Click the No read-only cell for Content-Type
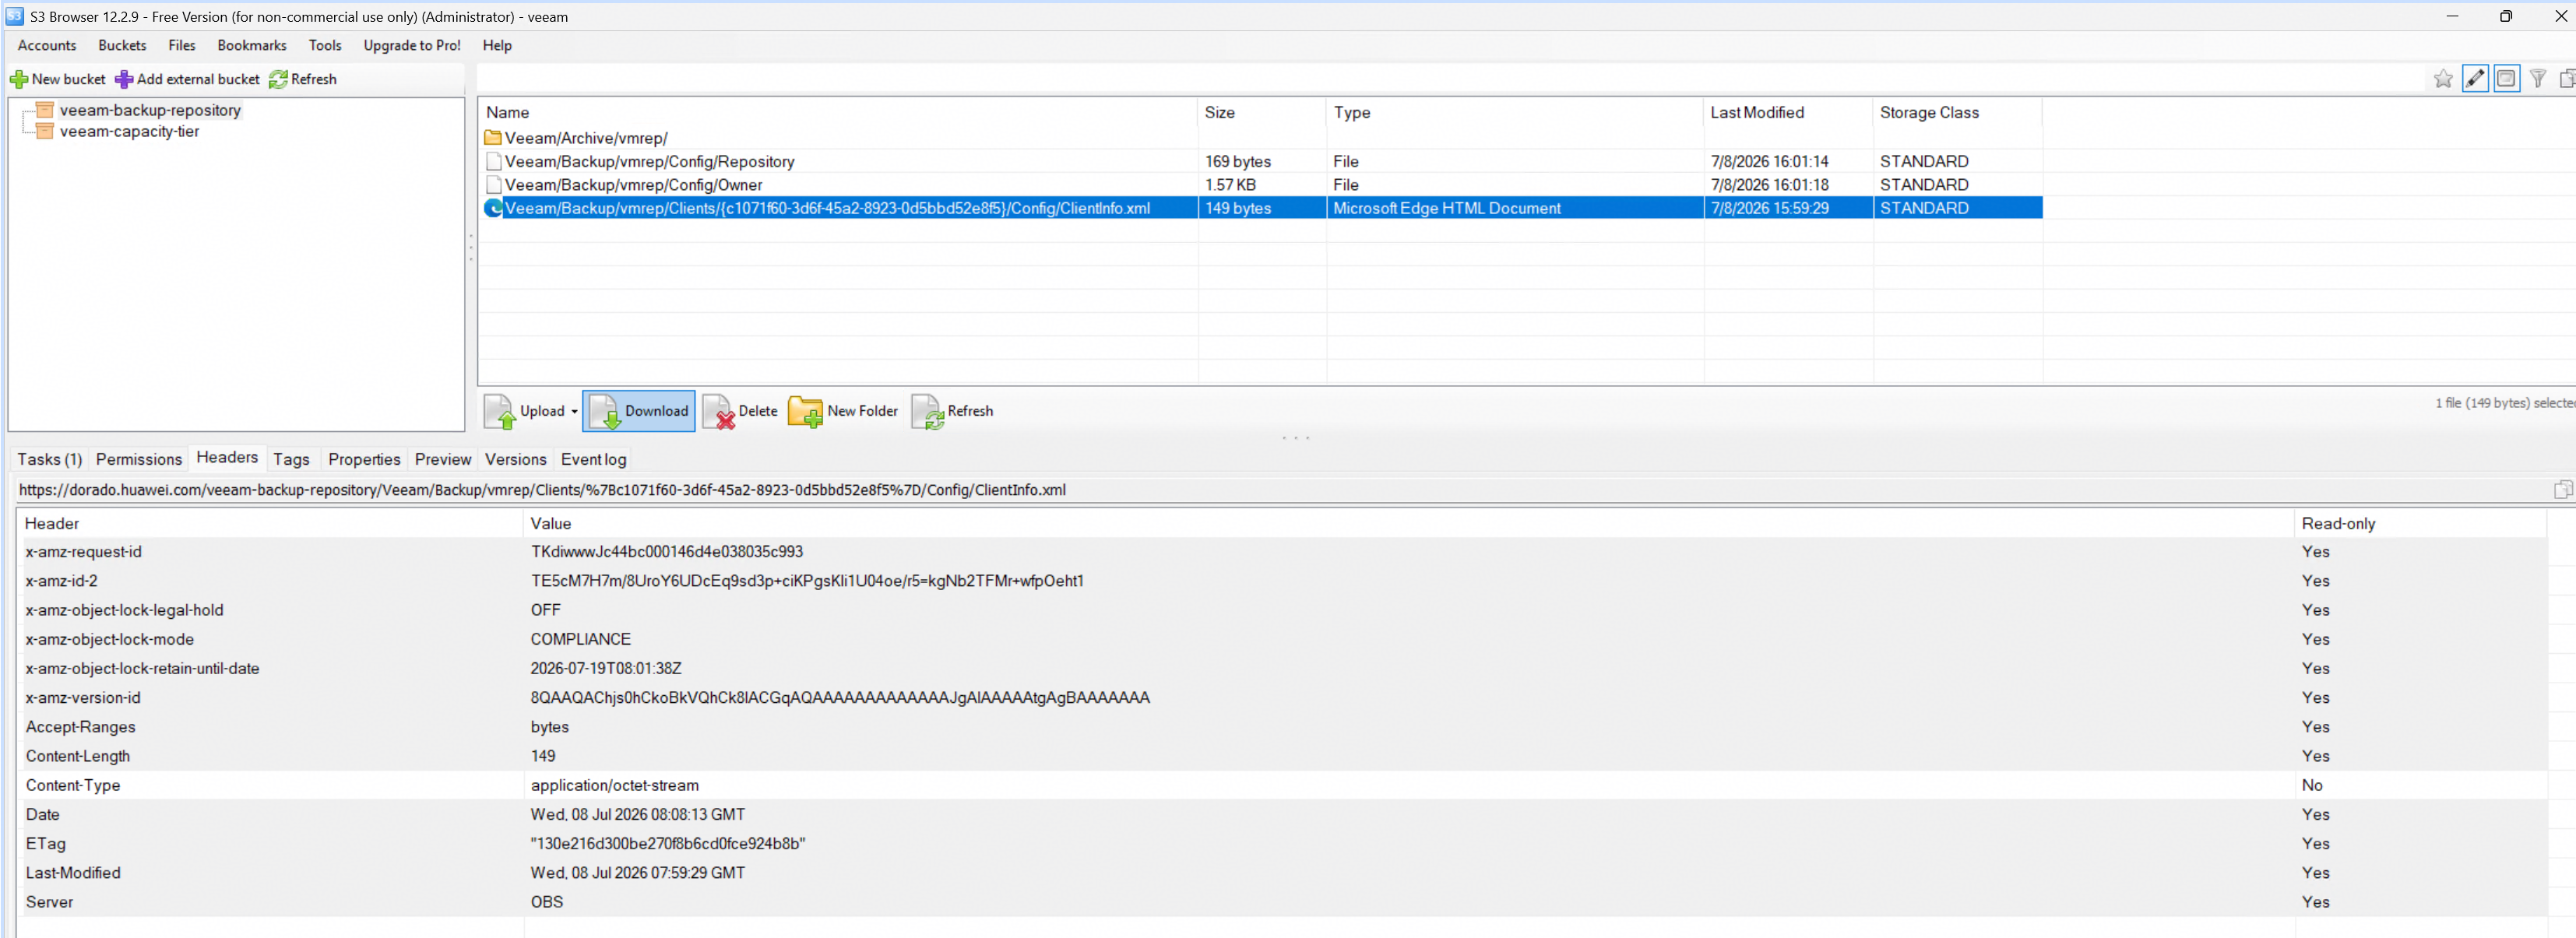The height and width of the screenshot is (938, 2576). click(x=2312, y=785)
